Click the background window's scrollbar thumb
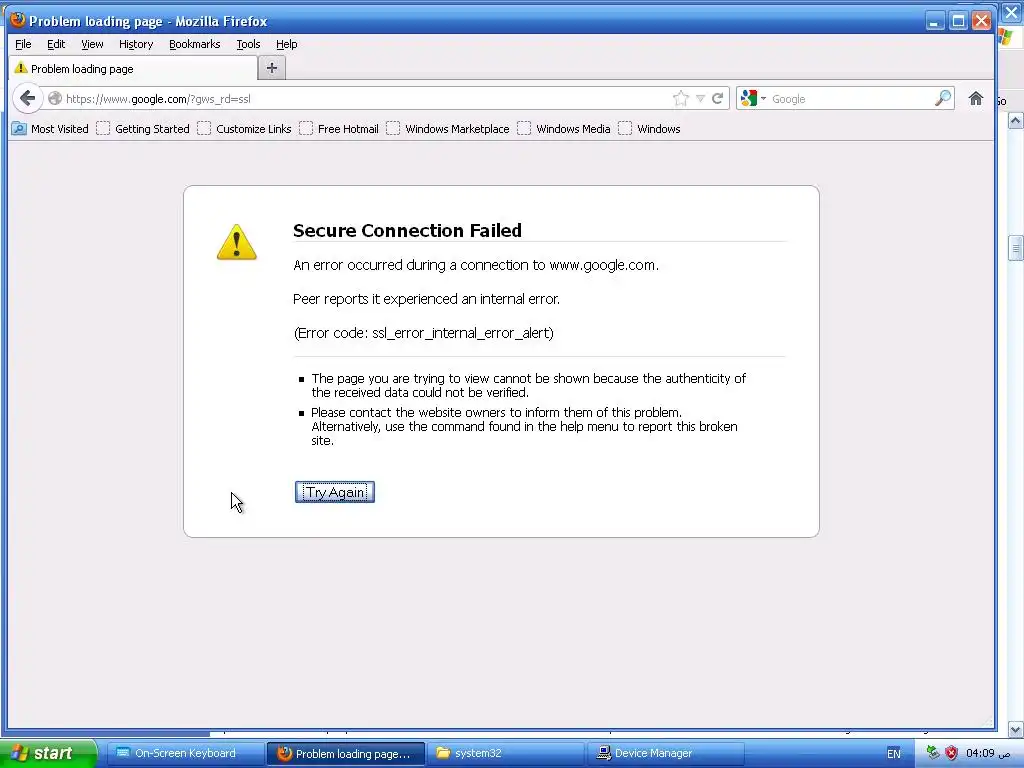1024x768 pixels. 1015,248
